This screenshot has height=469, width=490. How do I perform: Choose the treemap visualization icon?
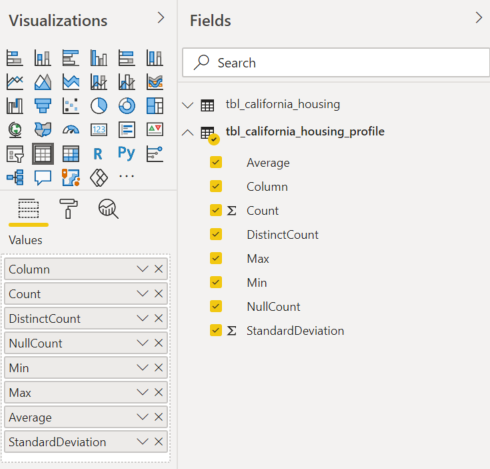[155, 106]
